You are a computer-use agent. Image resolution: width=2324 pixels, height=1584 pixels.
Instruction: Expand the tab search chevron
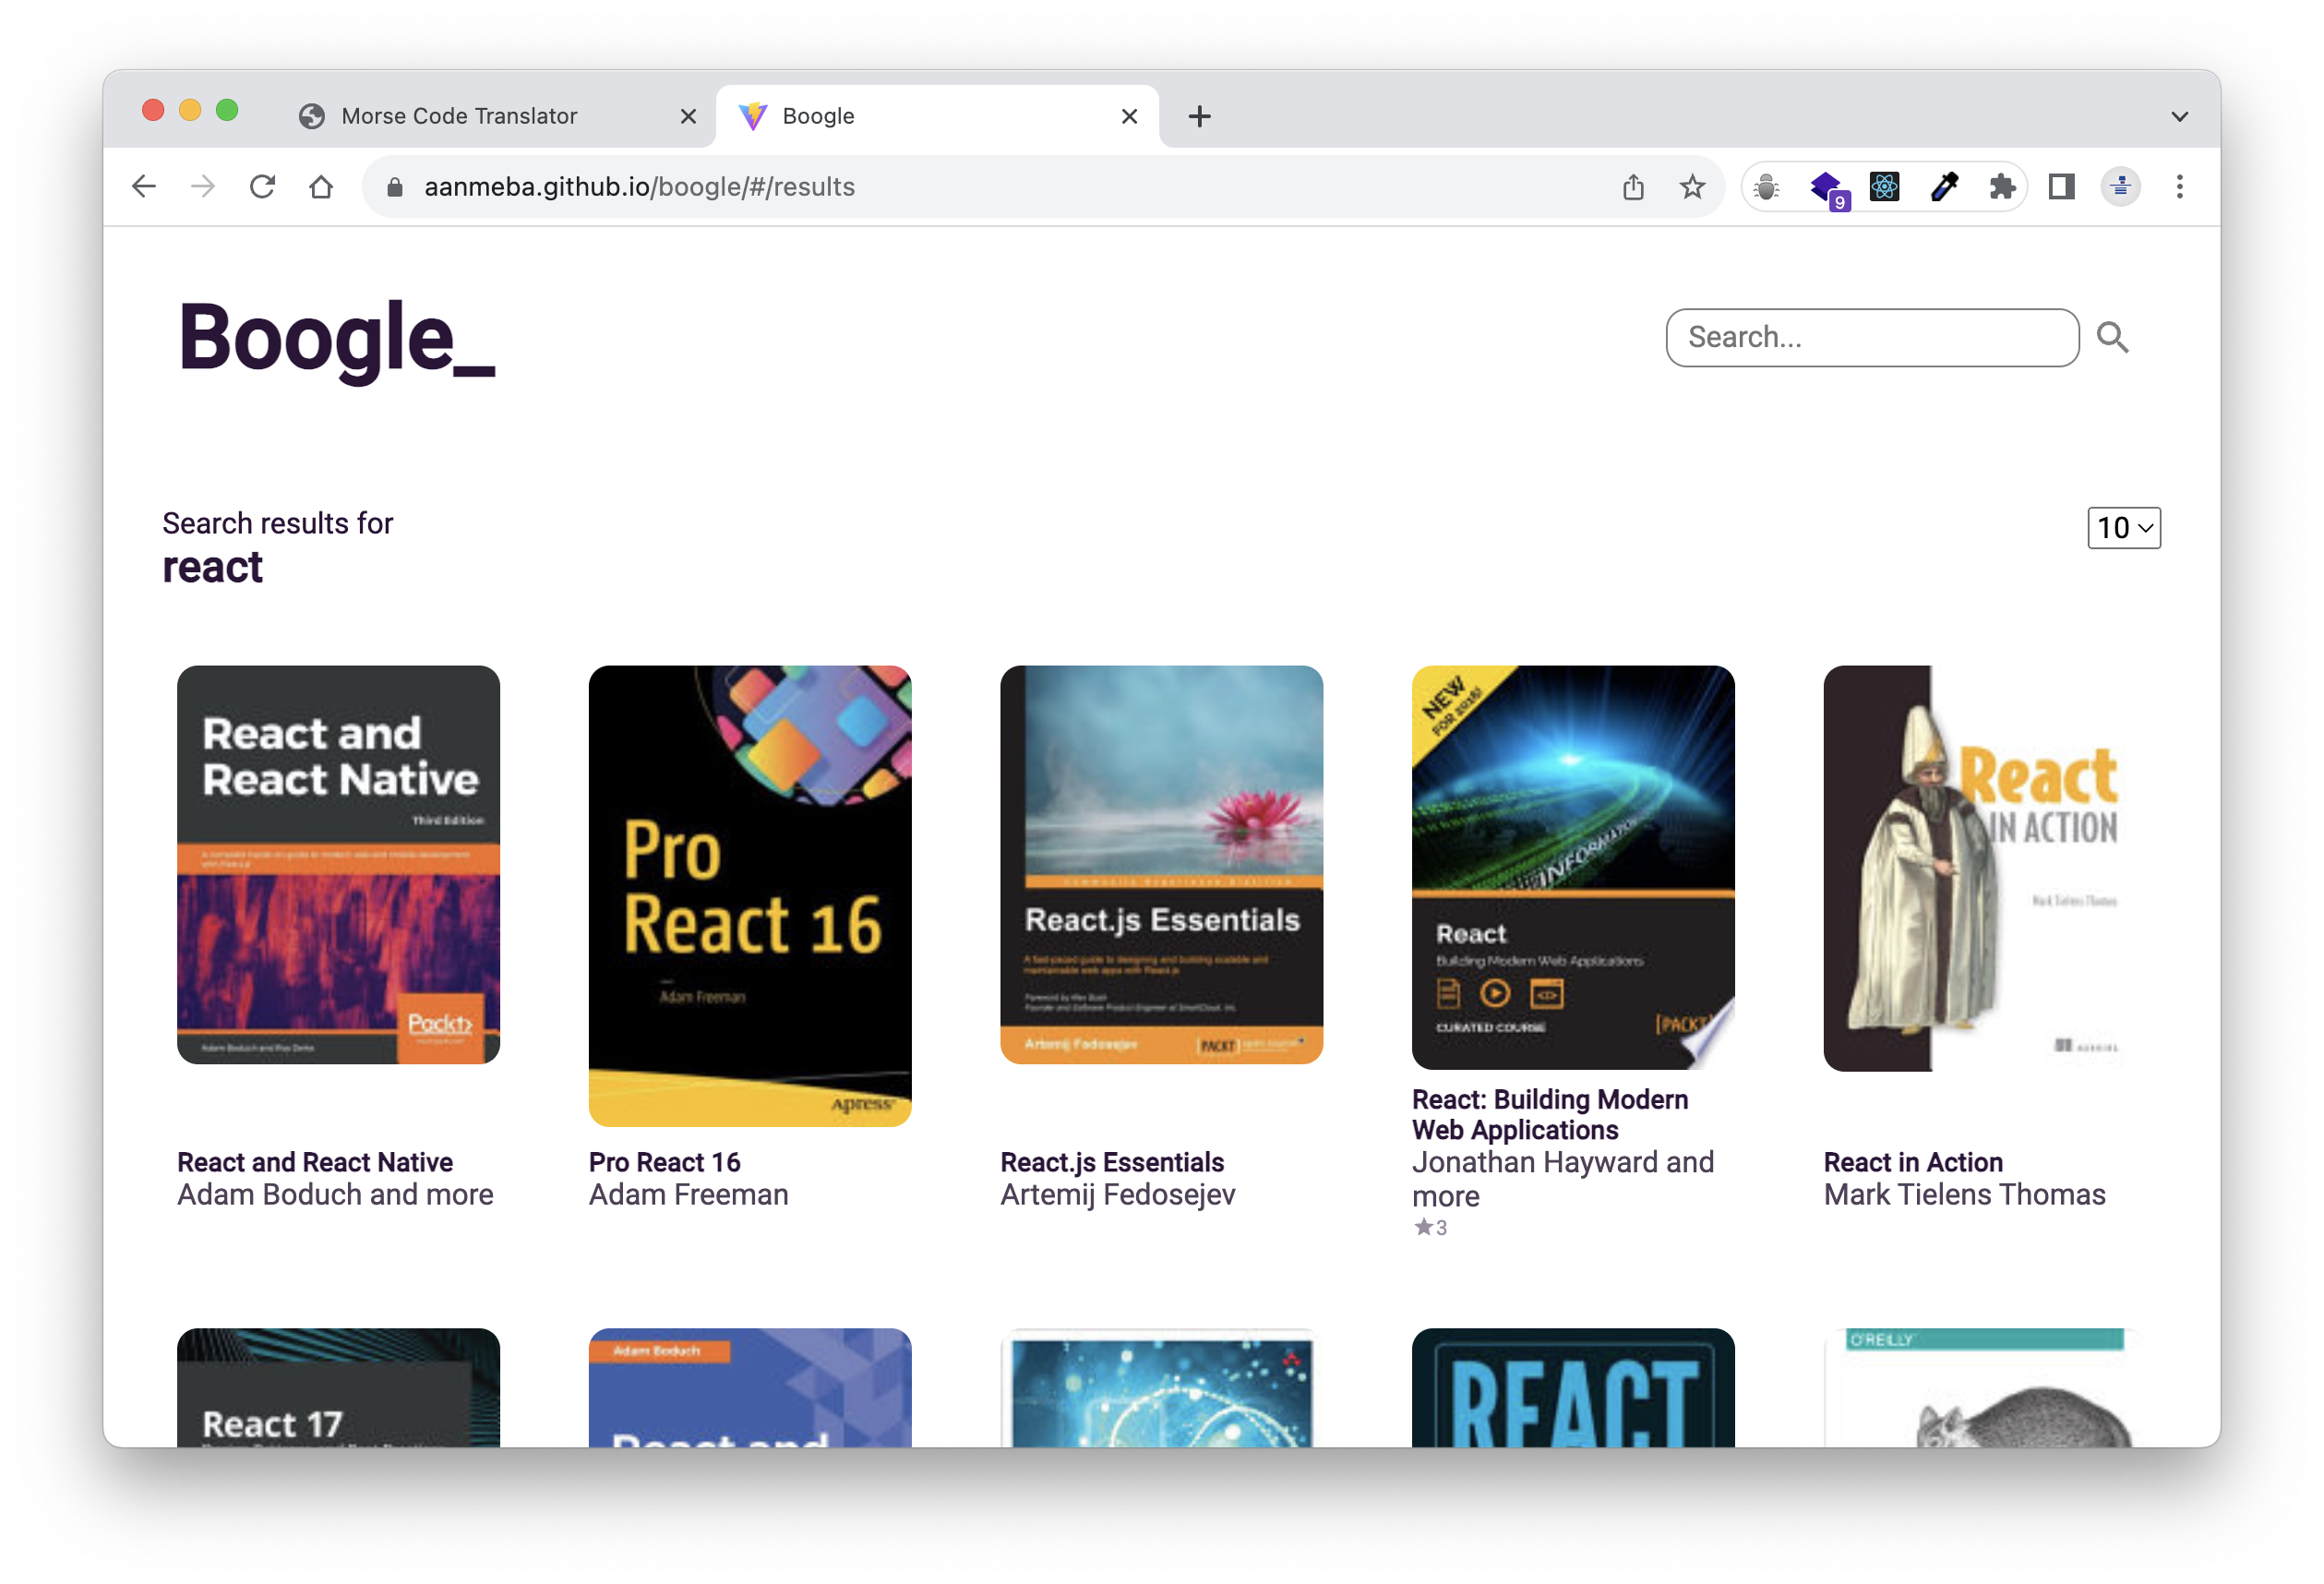(2179, 116)
